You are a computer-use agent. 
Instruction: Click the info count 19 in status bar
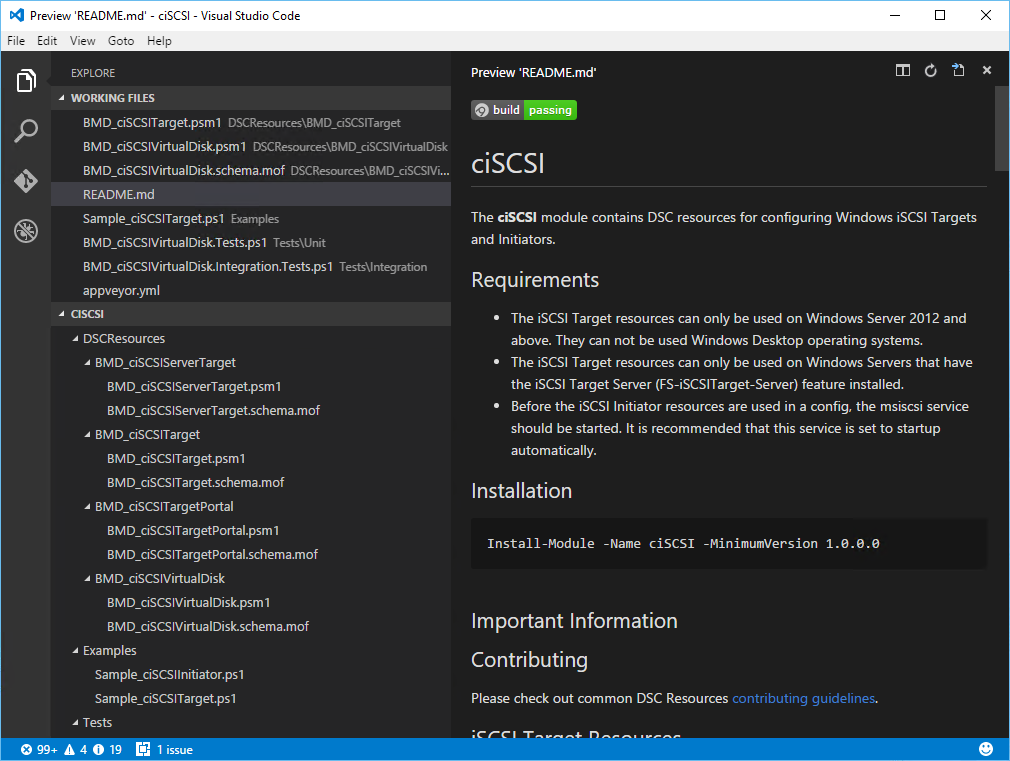click(108, 749)
